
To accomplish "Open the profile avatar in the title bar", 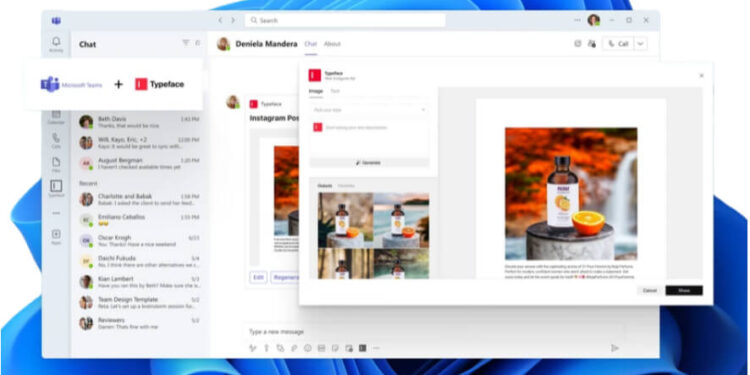I will [x=594, y=20].
